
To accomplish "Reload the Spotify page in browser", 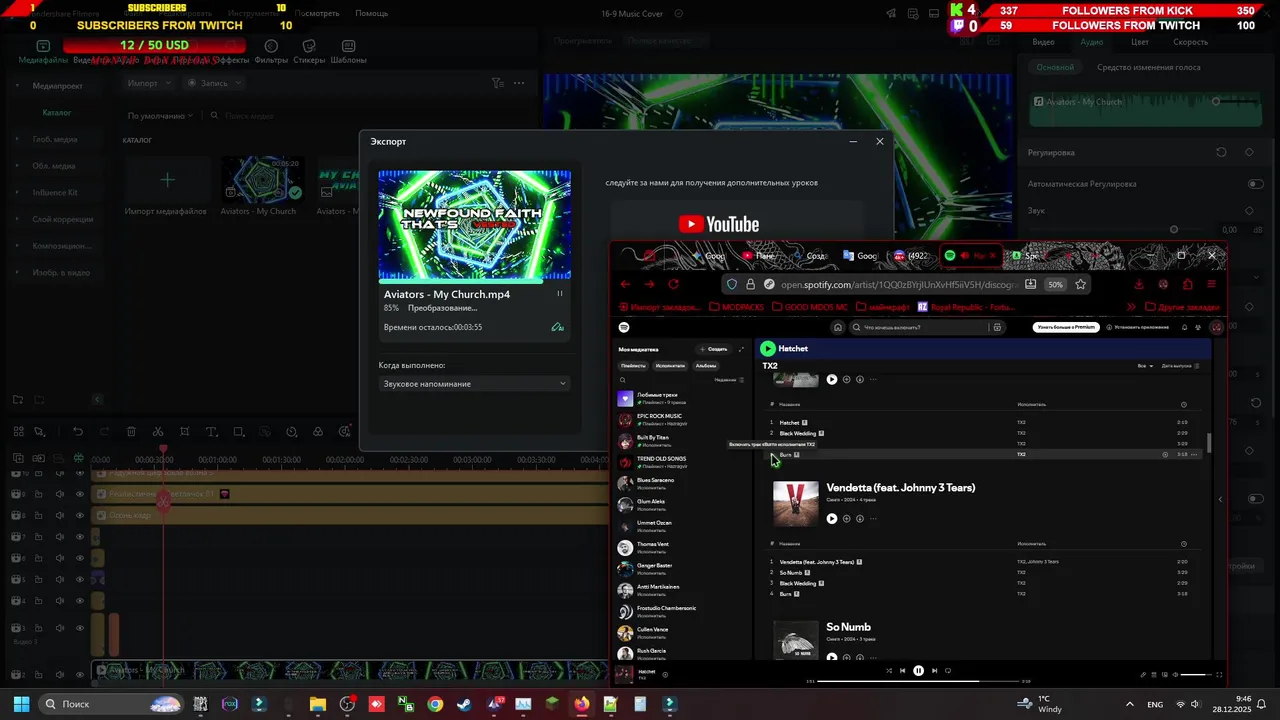I will [x=673, y=284].
